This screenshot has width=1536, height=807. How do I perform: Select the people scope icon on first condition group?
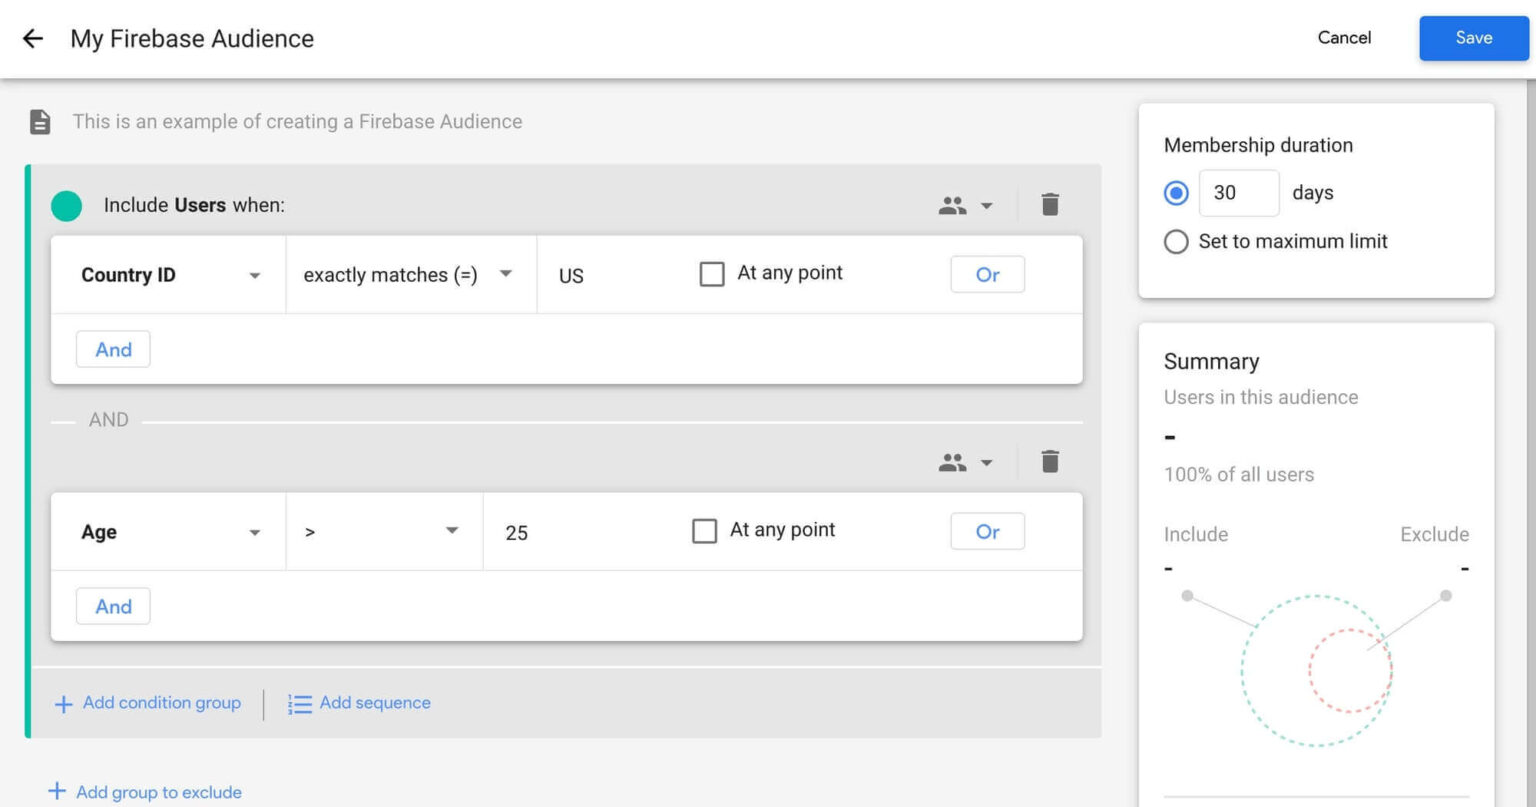pos(953,204)
